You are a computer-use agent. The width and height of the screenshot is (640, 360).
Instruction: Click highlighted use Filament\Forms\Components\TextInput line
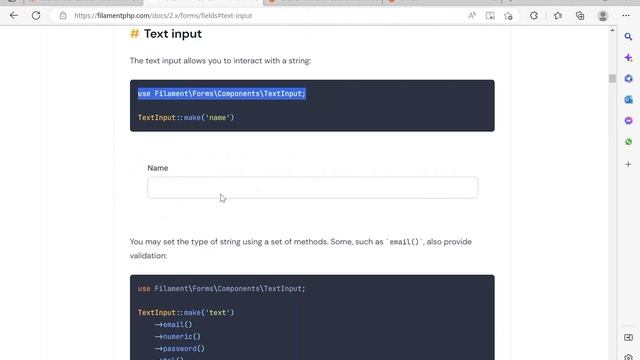[222, 93]
